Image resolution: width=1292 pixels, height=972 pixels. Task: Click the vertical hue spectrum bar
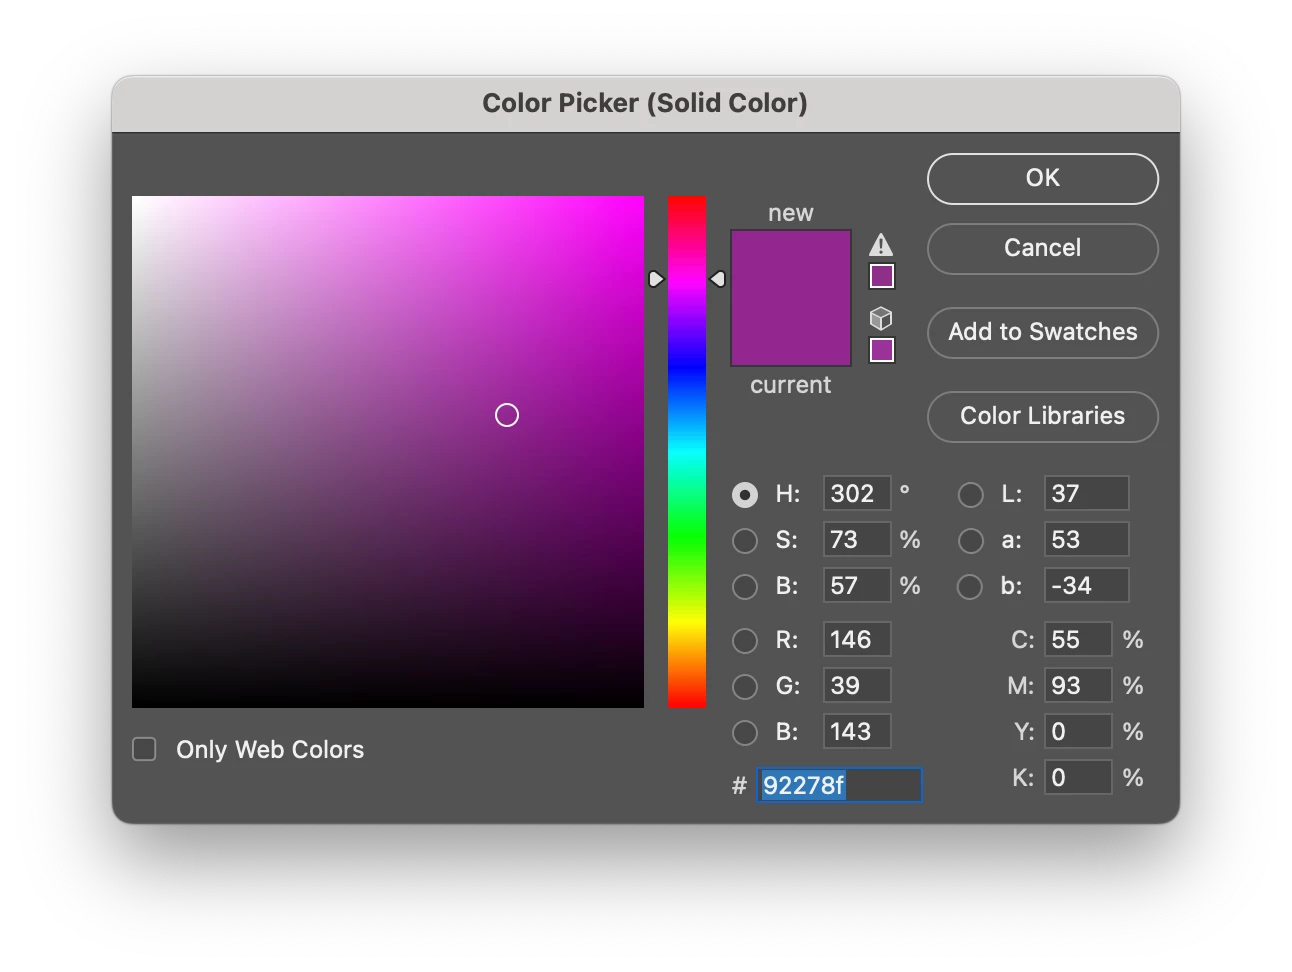(x=687, y=452)
